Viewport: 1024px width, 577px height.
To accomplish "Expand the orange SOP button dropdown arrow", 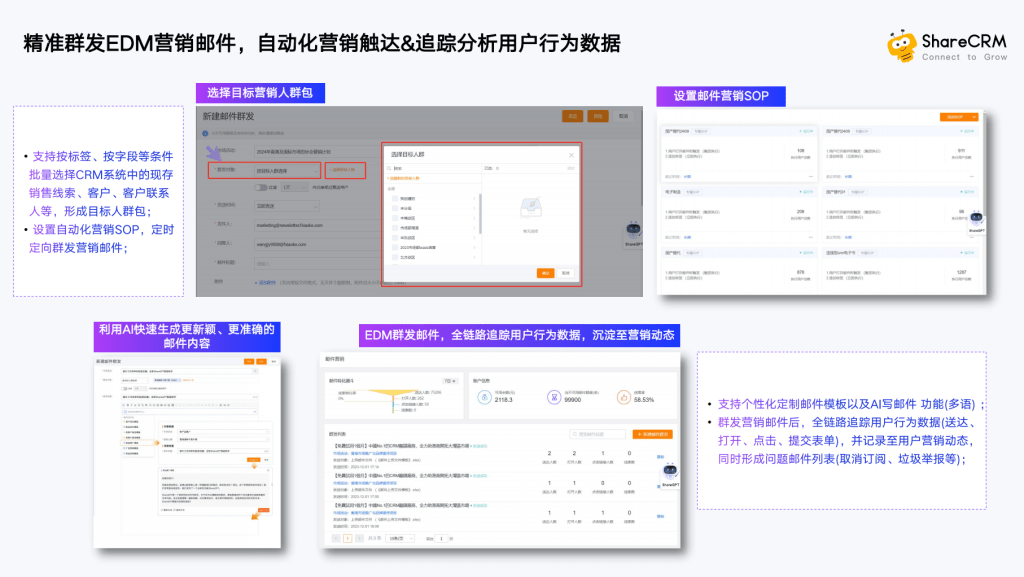I will tap(974, 117).
